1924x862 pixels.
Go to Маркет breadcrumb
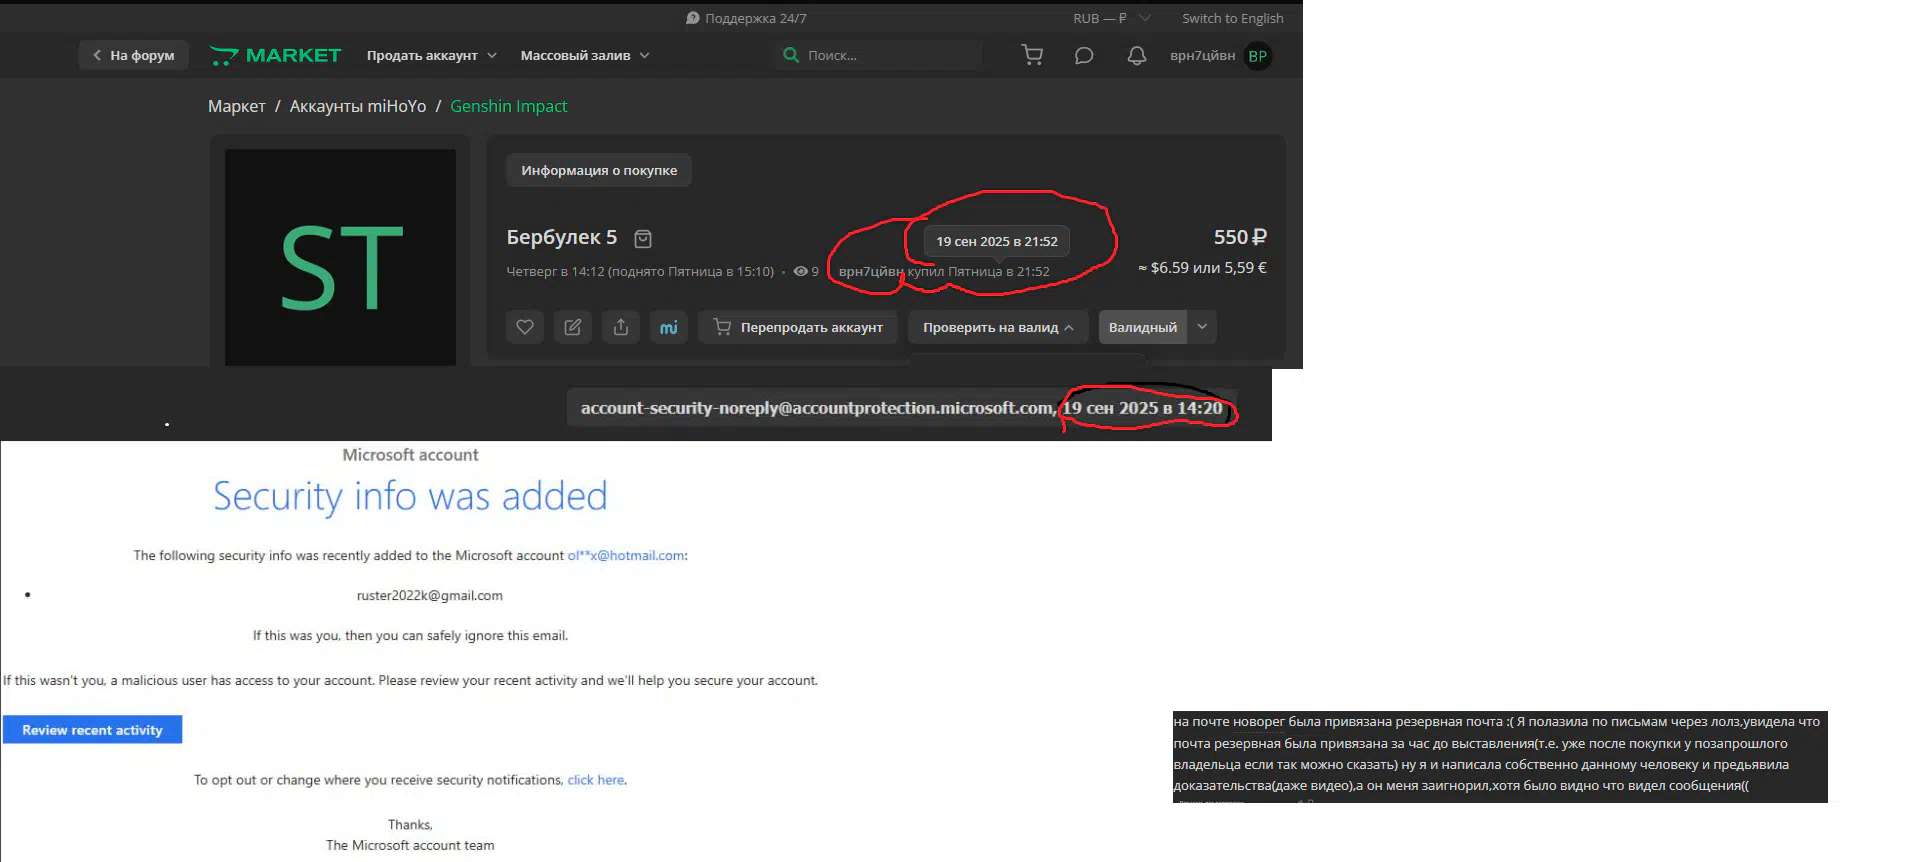(x=236, y=106)
